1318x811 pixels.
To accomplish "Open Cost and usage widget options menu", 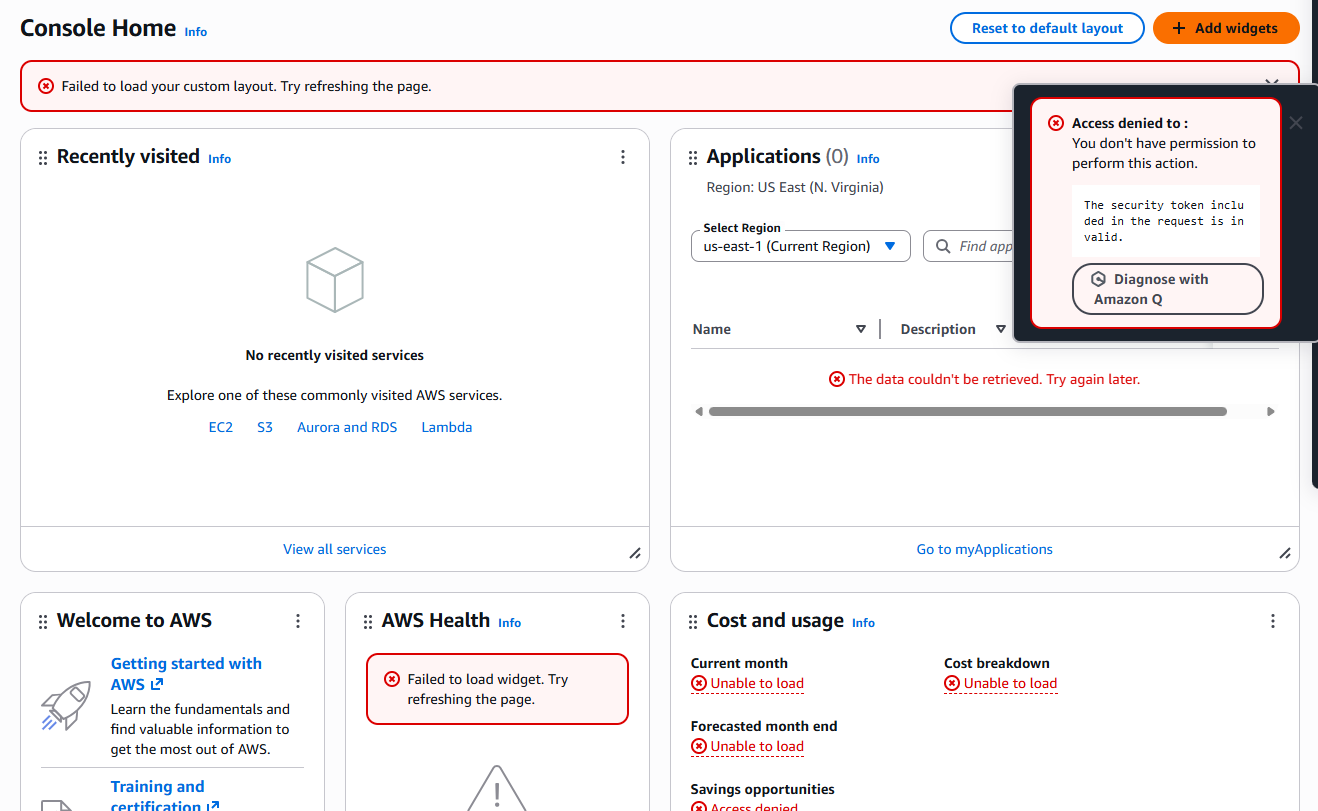I will [1273, 621].
